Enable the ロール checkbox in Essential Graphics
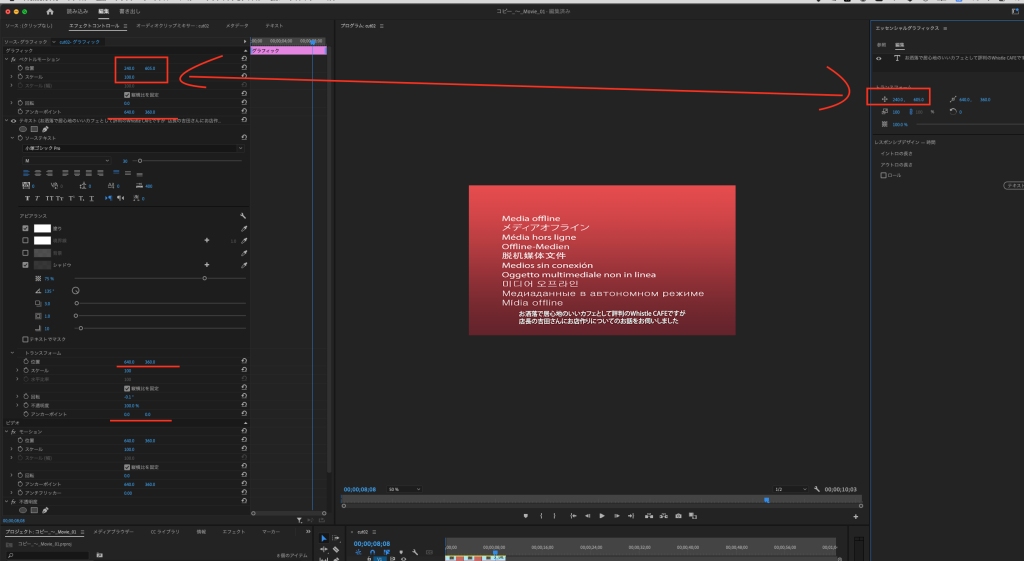The image size is (1024, 561). 883,175
